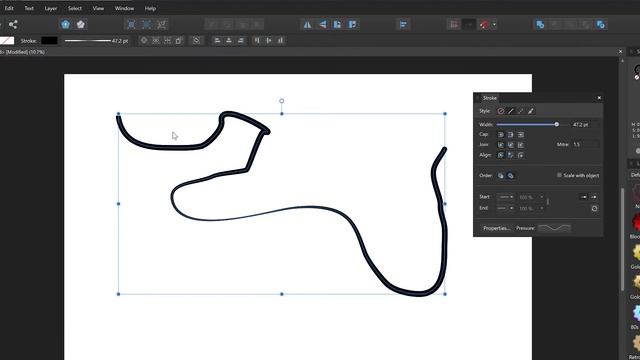Open the Window menu
Viewport: 640px width, 360px height.
coord(124,8)
